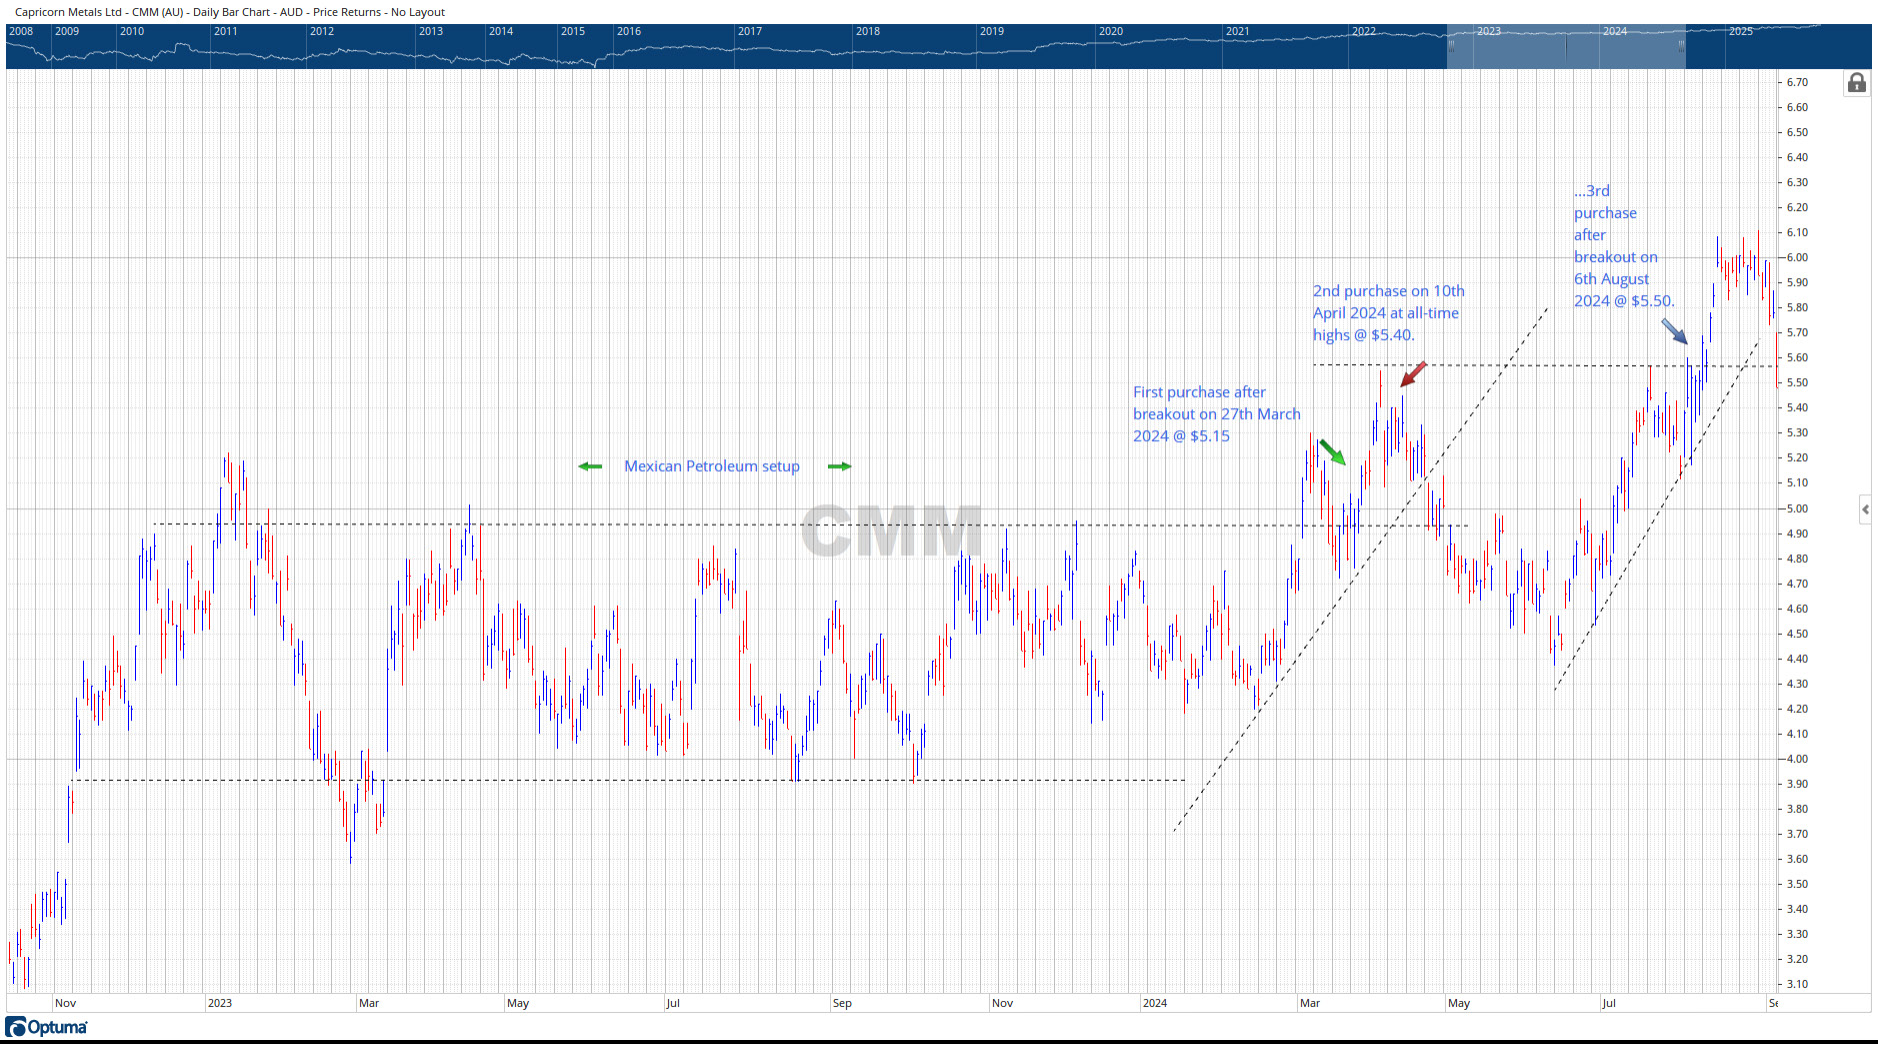This screenshot has height=1044, width=1878.
Task: Select the 2025 label in the timeline navigator
Action: 1742,31
